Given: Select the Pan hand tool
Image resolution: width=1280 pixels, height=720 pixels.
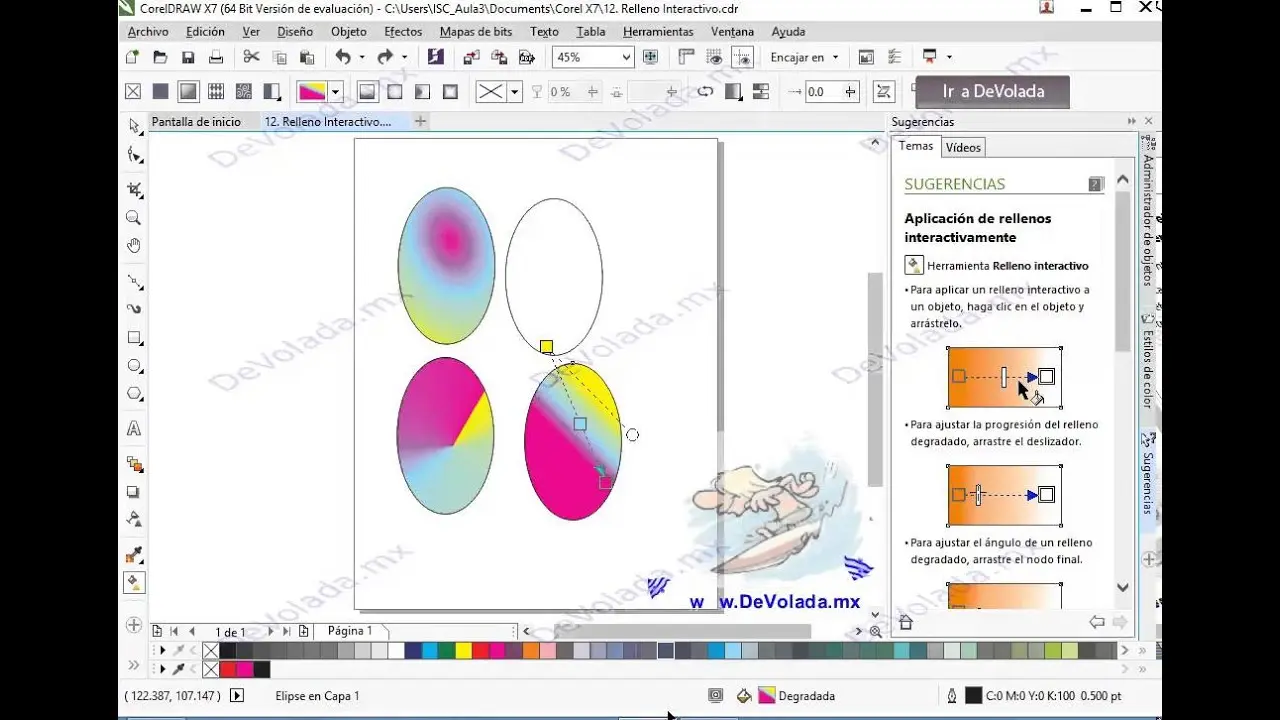Looking at the screenshot, I should 134,245.
